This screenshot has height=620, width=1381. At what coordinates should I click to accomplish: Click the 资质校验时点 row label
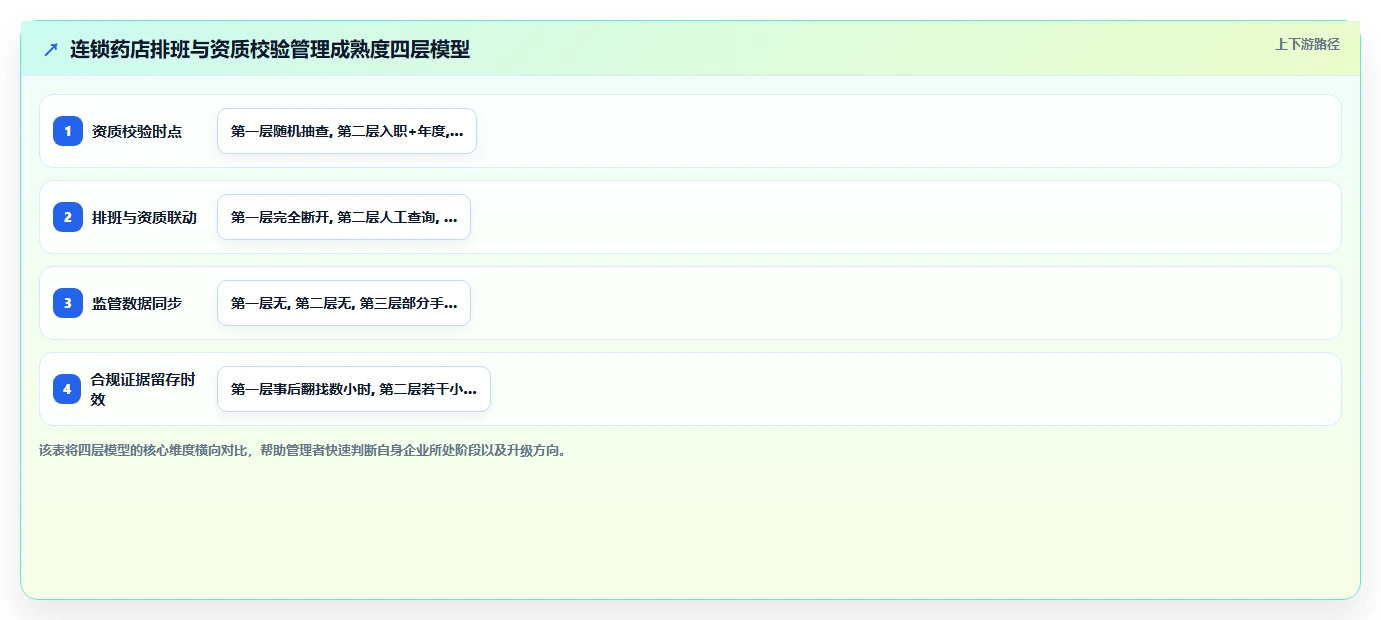(137, 131)
